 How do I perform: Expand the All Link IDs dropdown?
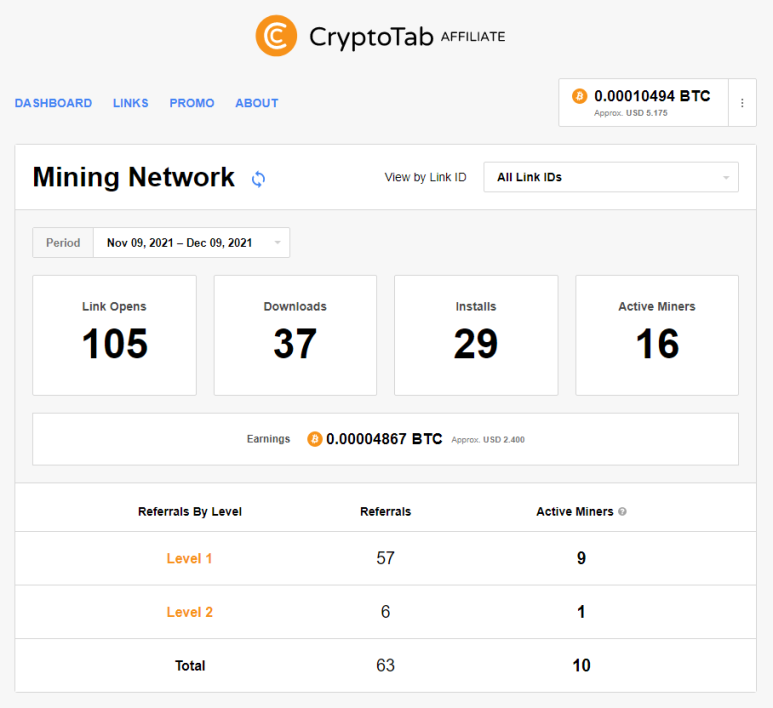[611, 177]
